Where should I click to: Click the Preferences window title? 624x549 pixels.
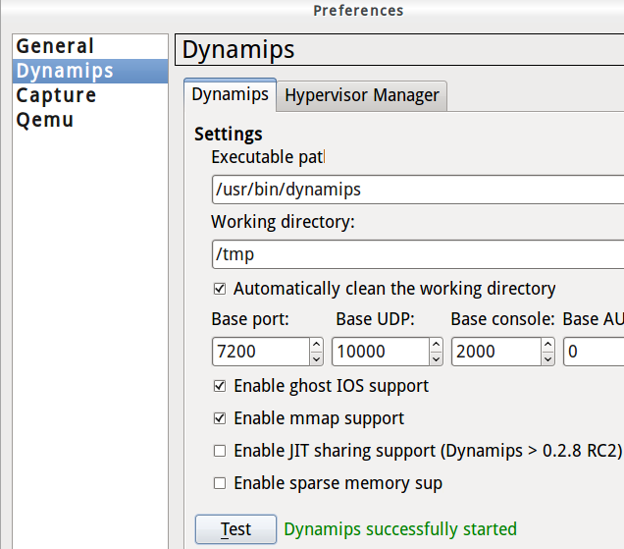tap(358, 11)
